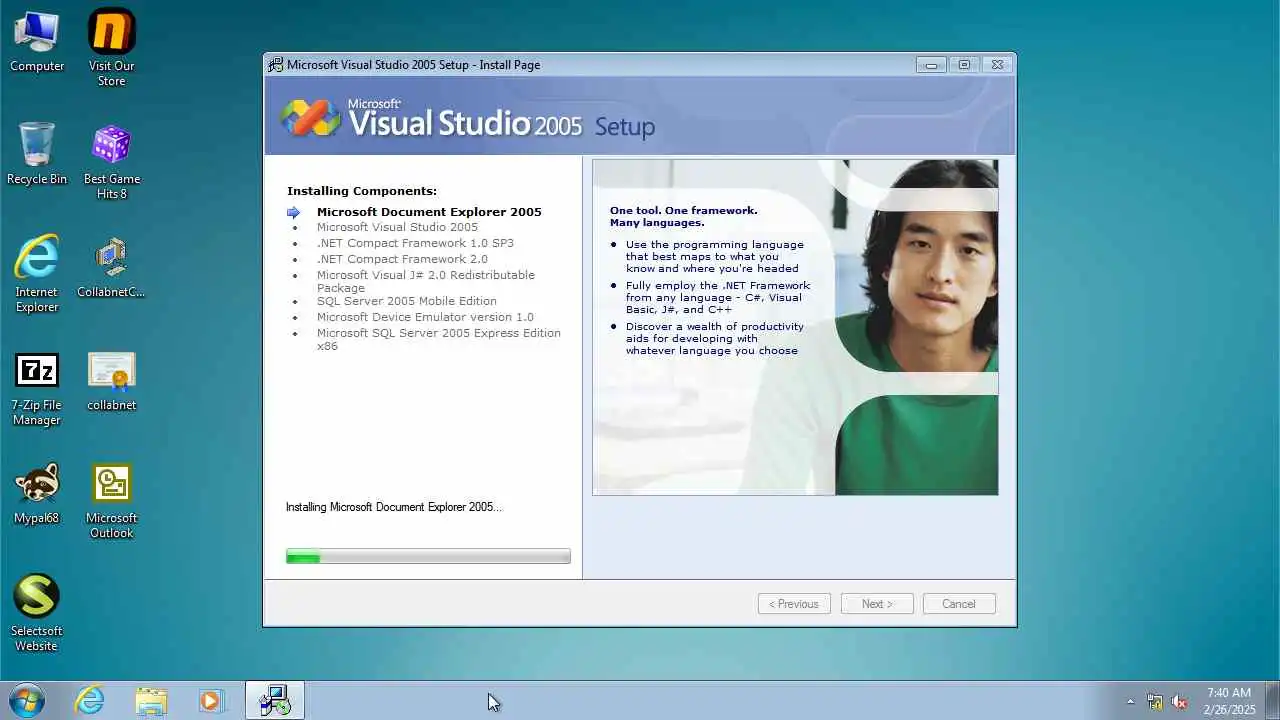Click the installation progress bar
1280x720 pixels.
[428, 557]
